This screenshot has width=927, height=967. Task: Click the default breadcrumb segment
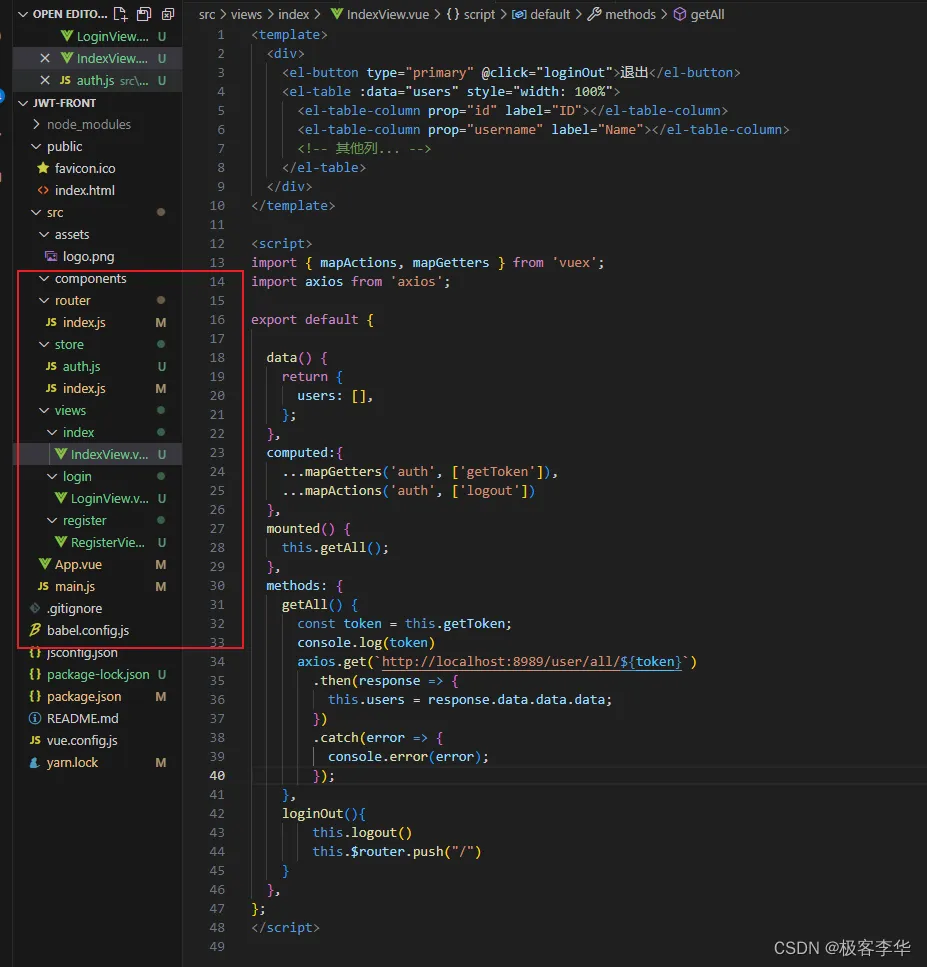(550, 14)
